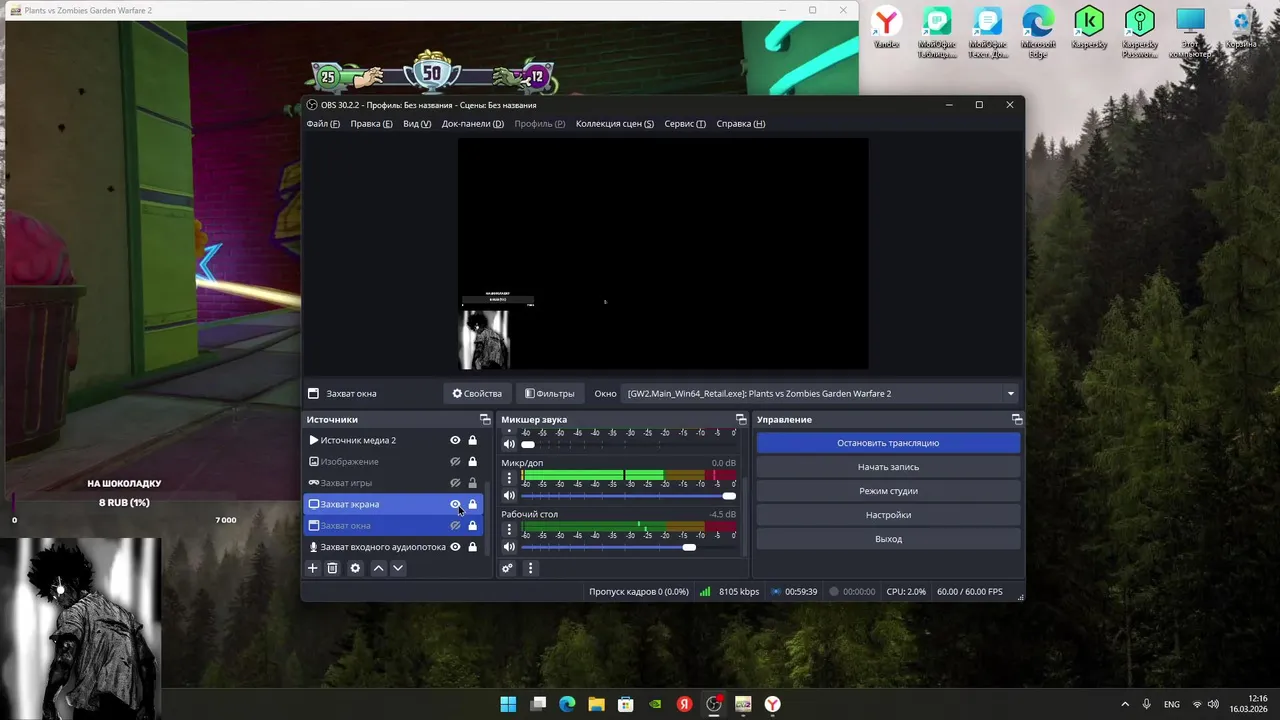Show hidden system tray icons chevron
This screenshot has height=720, width=1280.
(x=1125, y=704)
